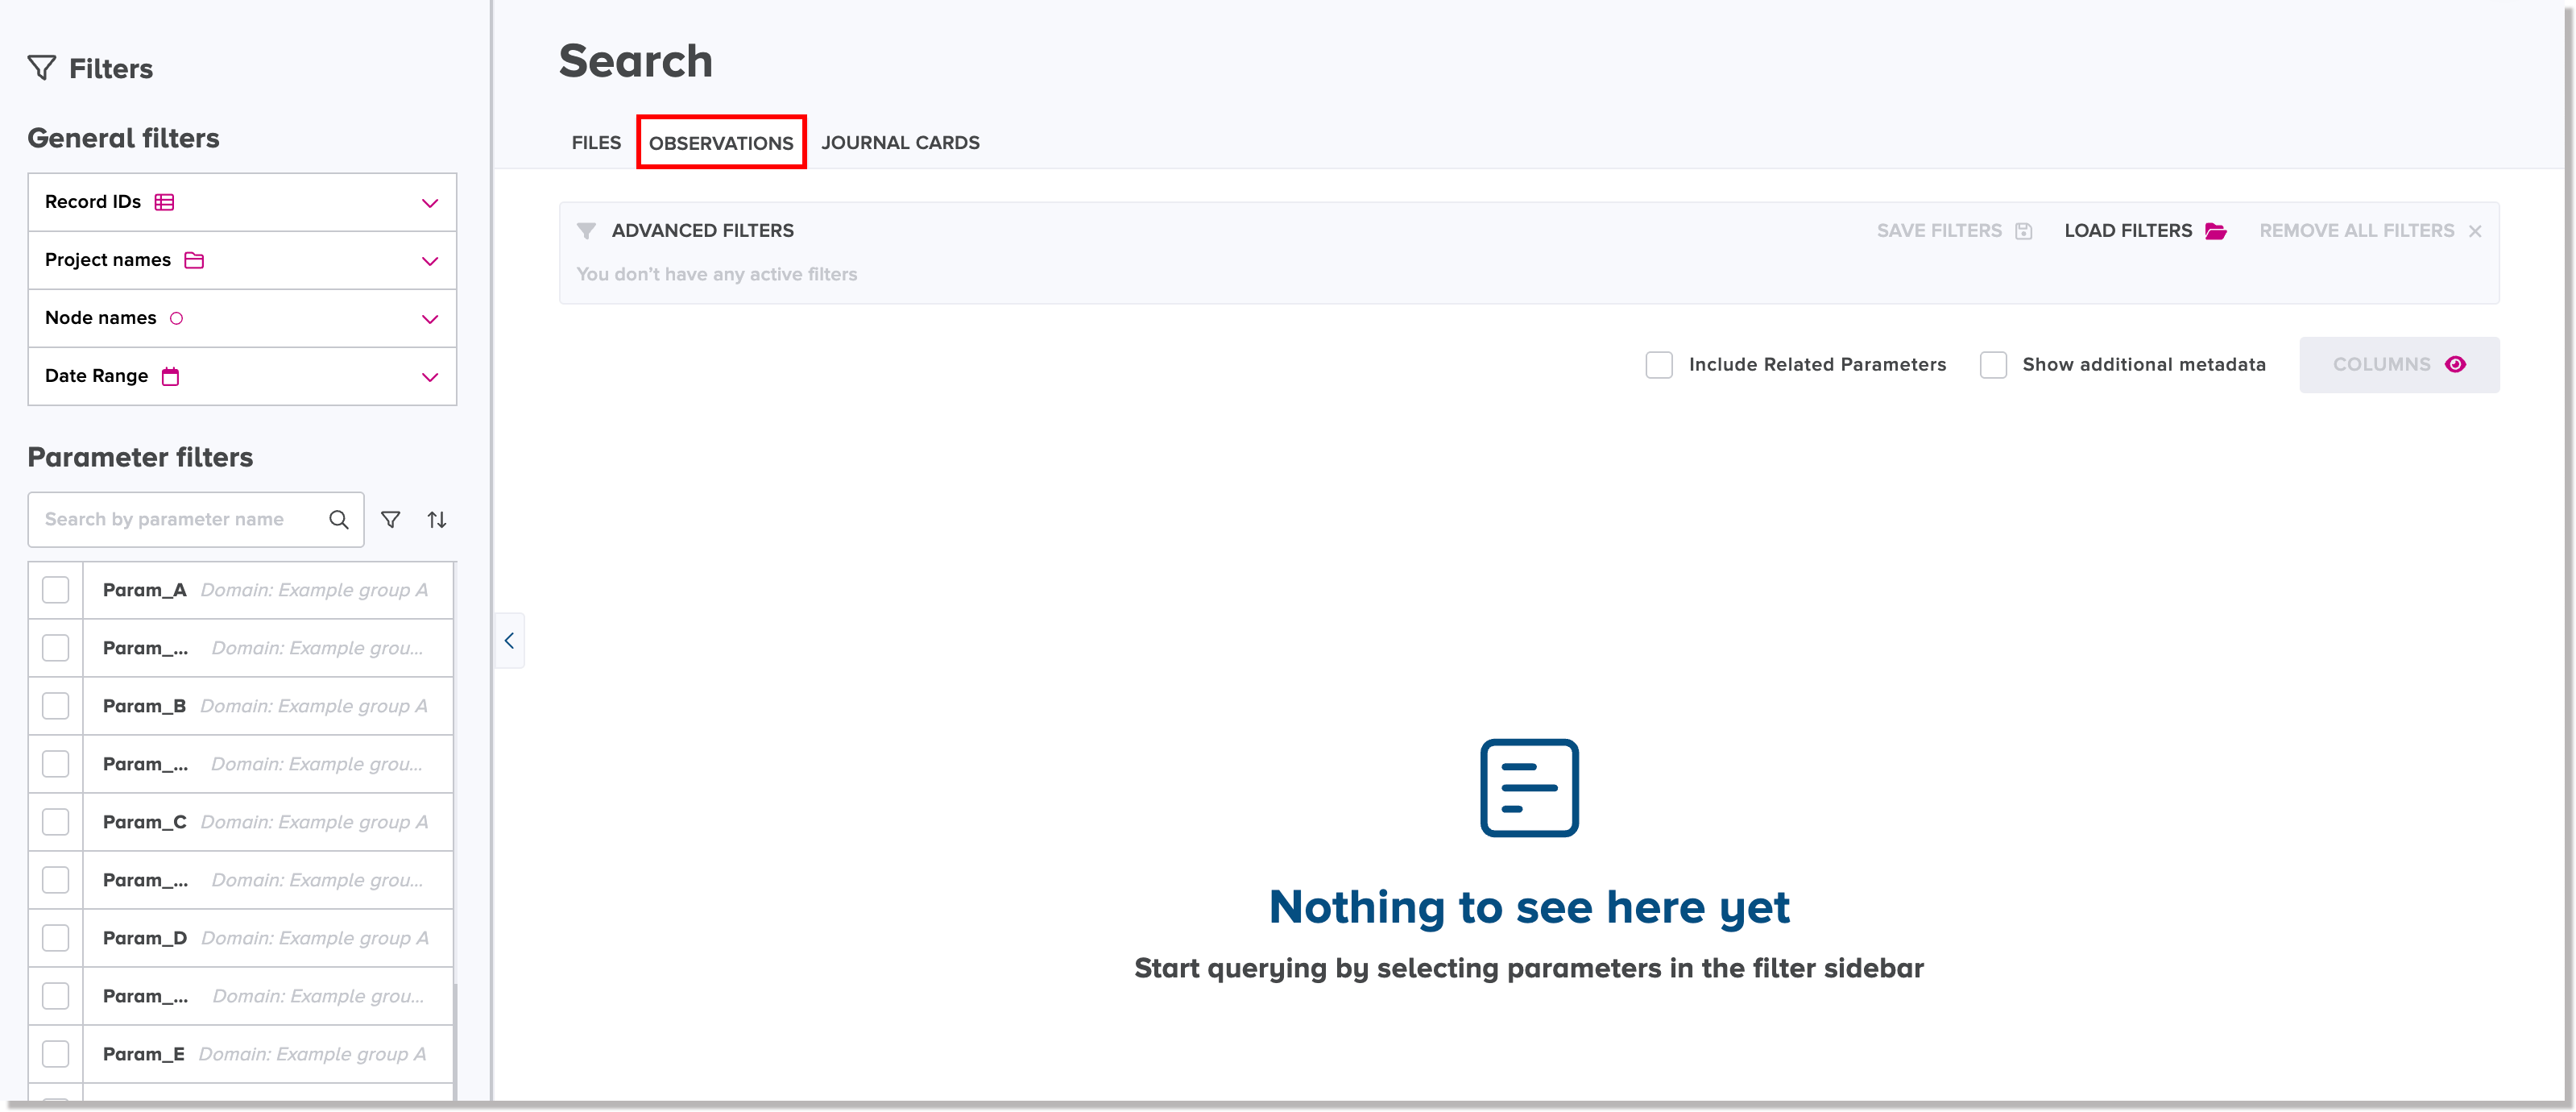This screenshot has height=1112, width=2576.
Task: Tick the checkbox between Param_D and Param_E
Action: click(x=56, y=996)
